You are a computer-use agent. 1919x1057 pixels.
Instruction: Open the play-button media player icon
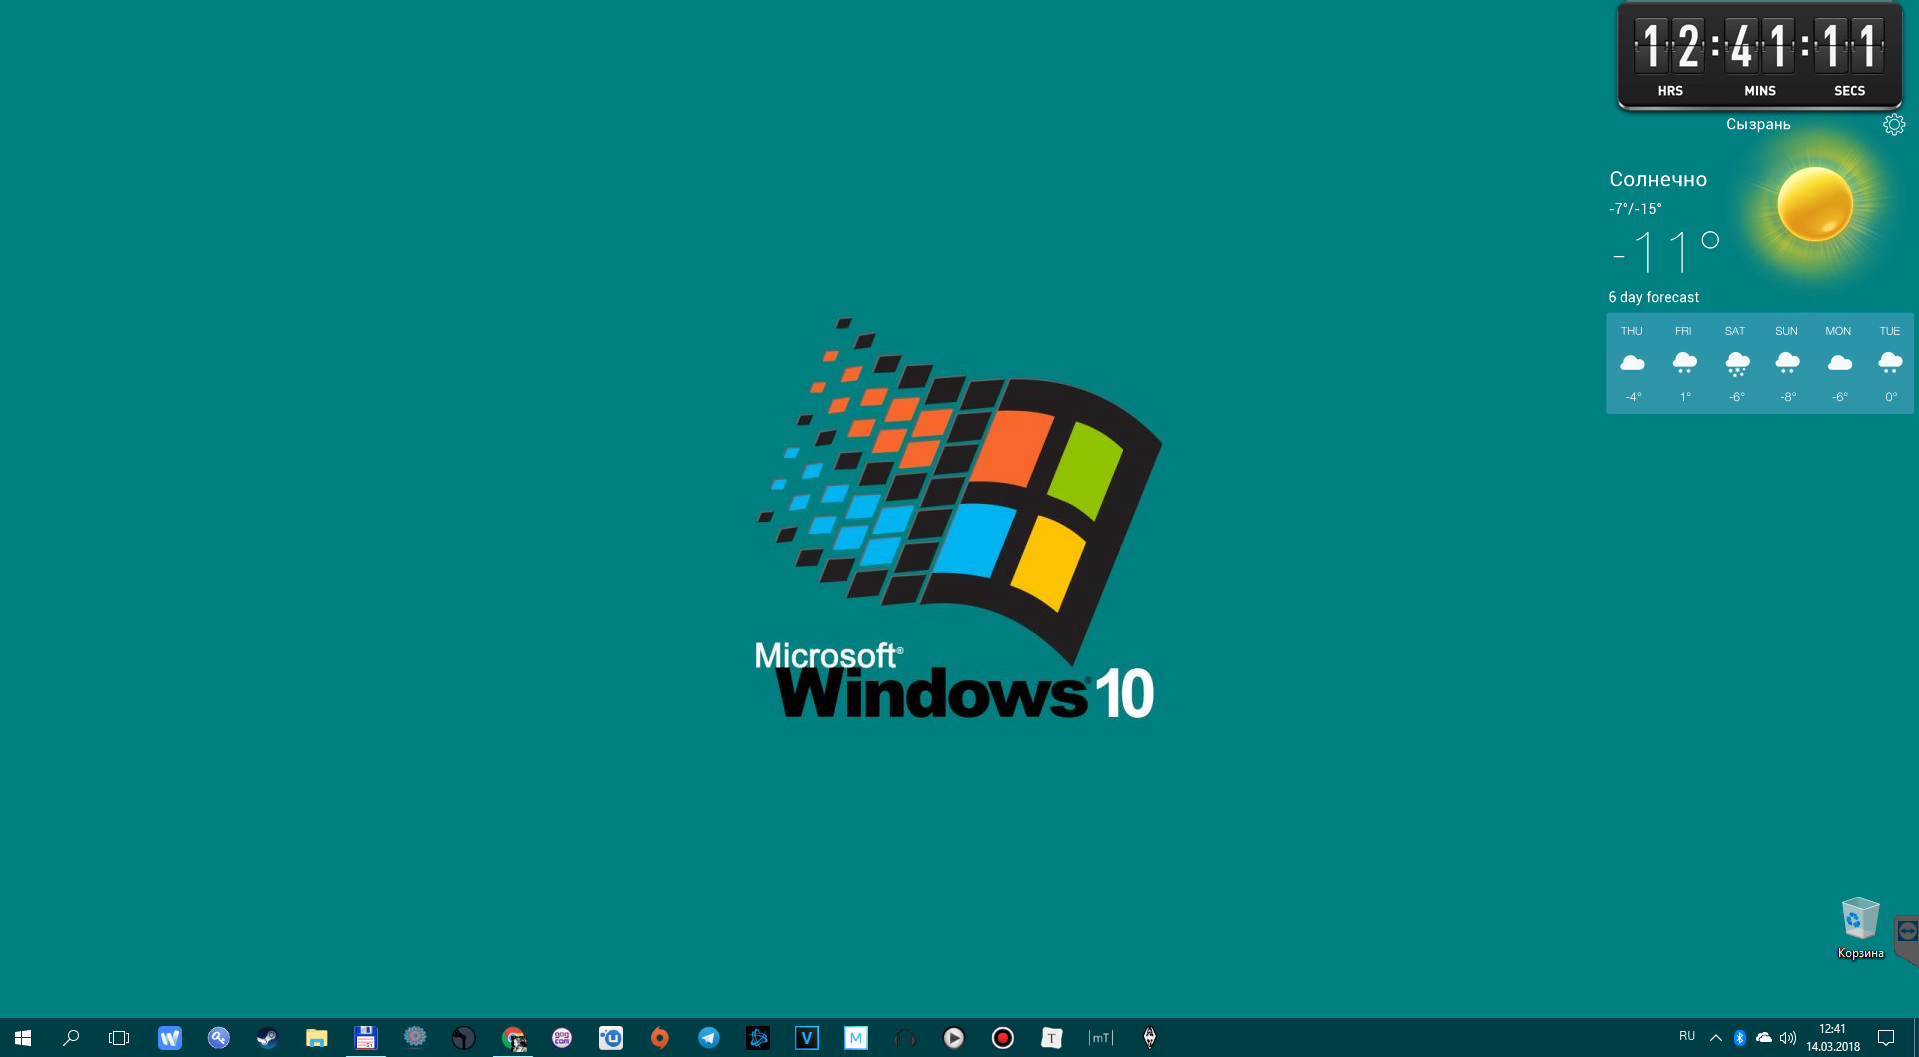coord(954,1038)
